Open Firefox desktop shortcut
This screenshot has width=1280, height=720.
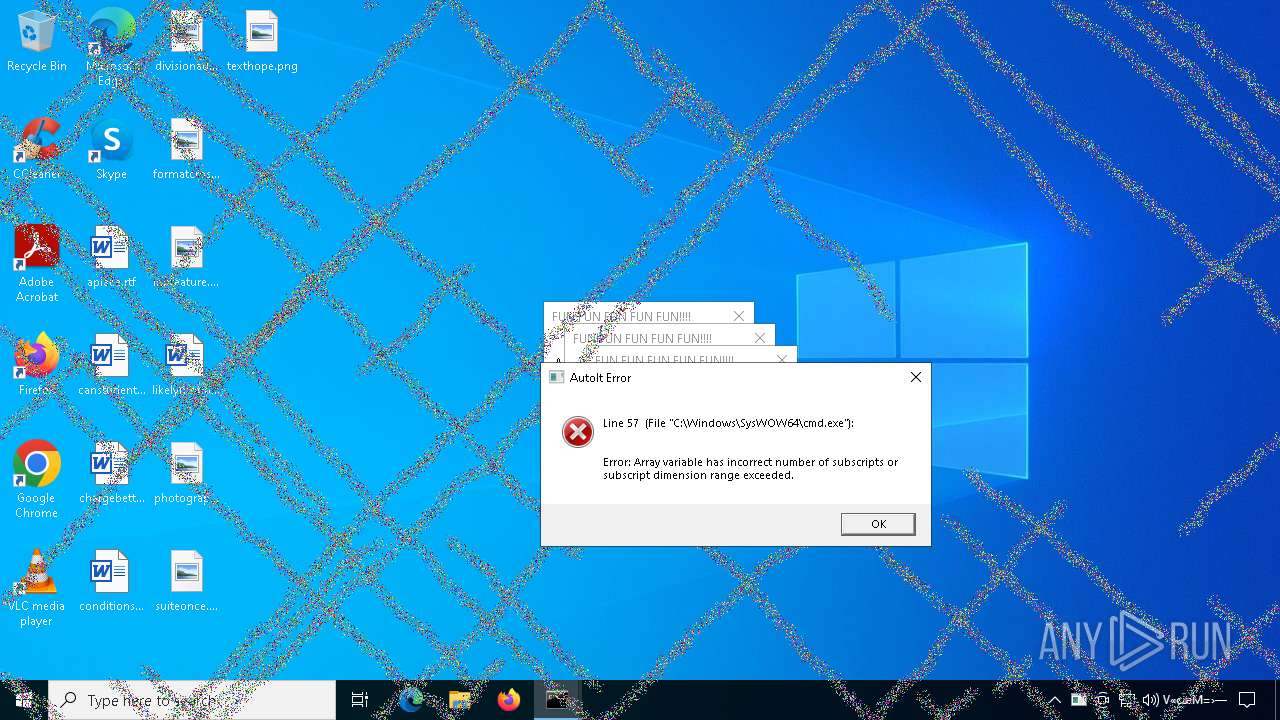37,365
